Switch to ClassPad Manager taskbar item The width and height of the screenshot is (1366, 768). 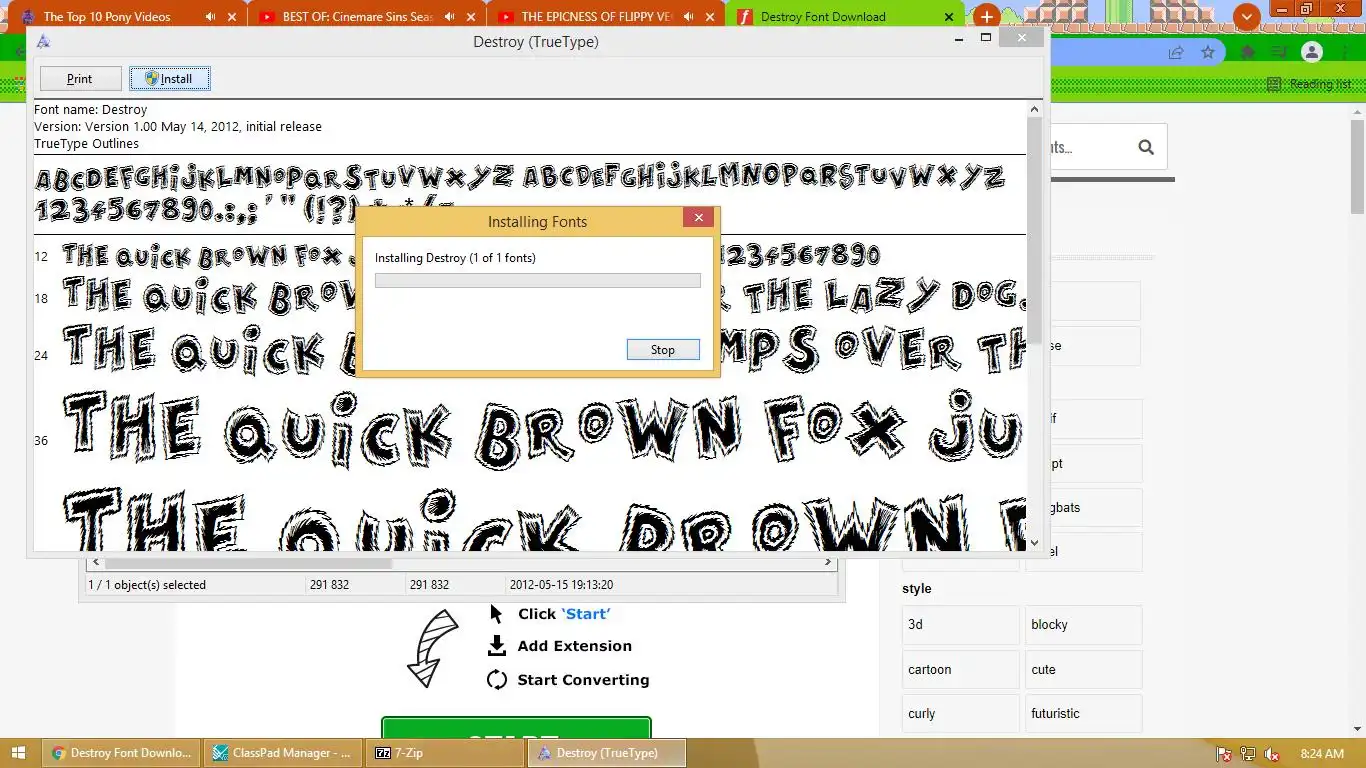[x=284, y=753]
